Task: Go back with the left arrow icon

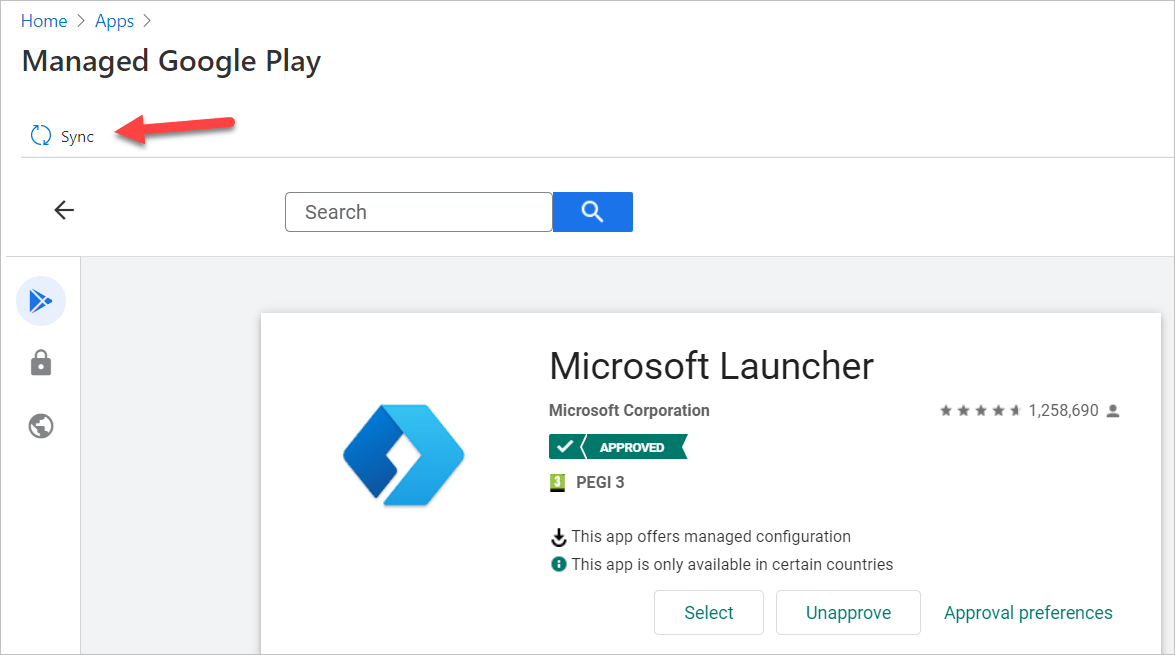Action: click(x=64, y=211)
